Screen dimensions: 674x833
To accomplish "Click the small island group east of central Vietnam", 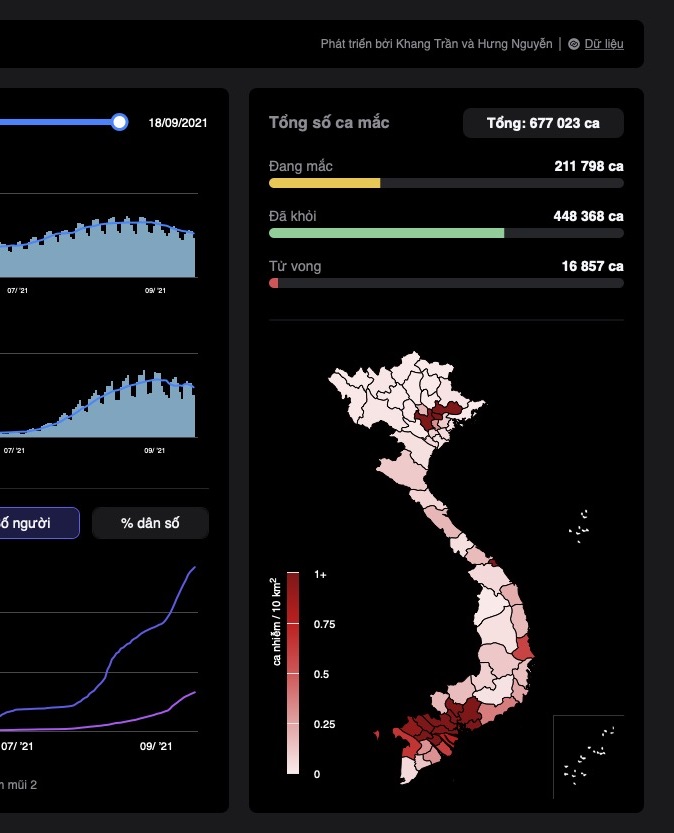I will pos(580,527).
